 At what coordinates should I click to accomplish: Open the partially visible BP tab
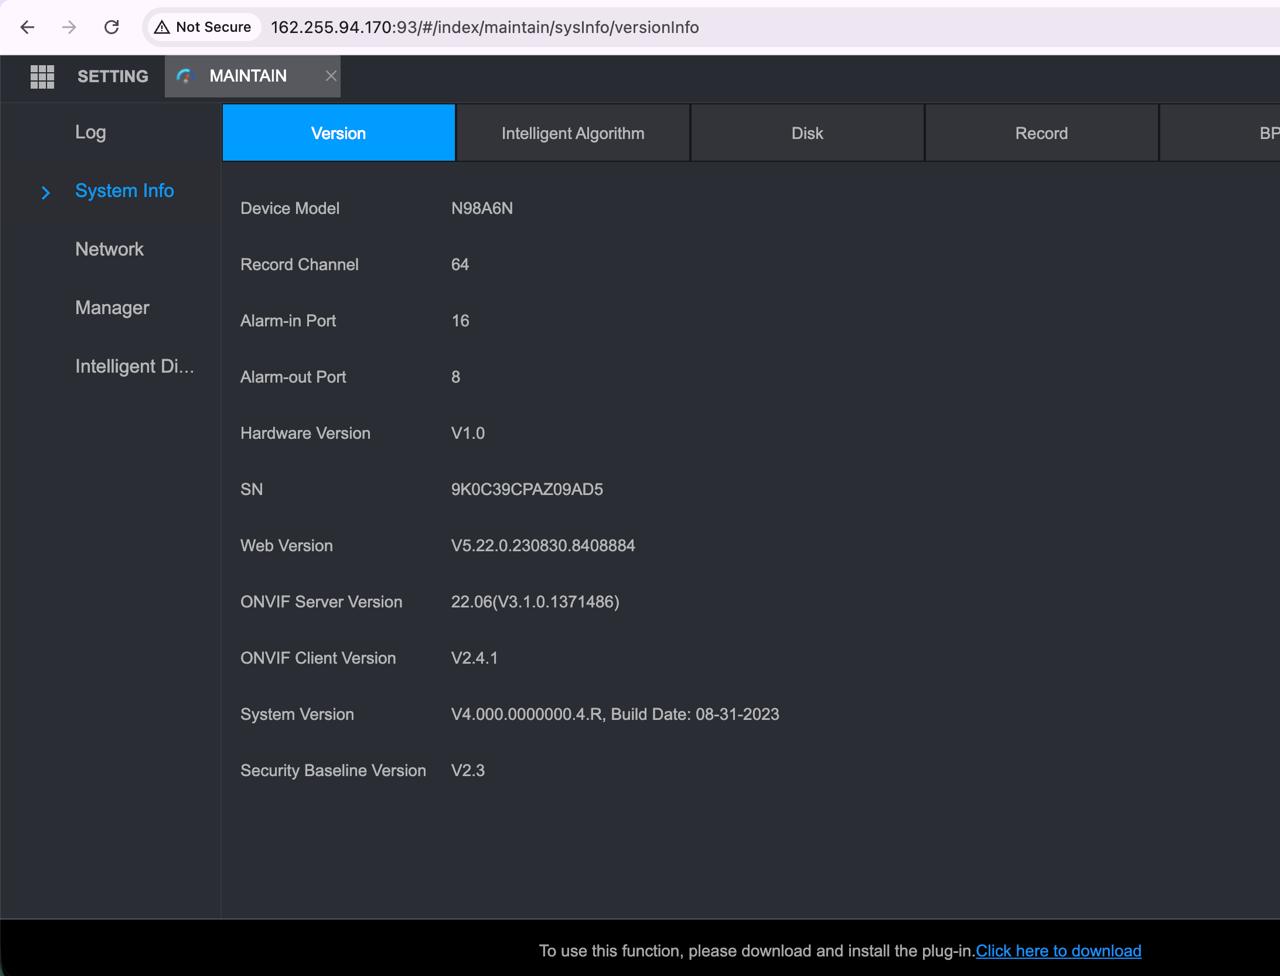click(1220, 133)
